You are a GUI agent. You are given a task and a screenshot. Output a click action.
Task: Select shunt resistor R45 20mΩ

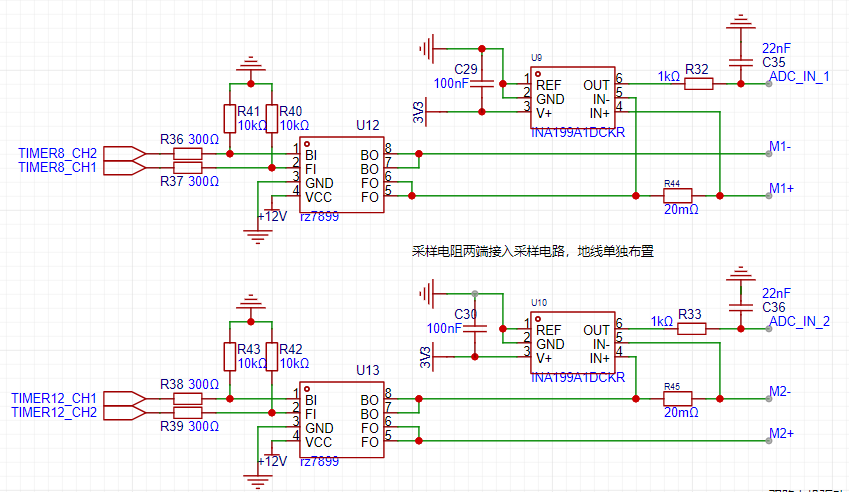pos(677,399)
